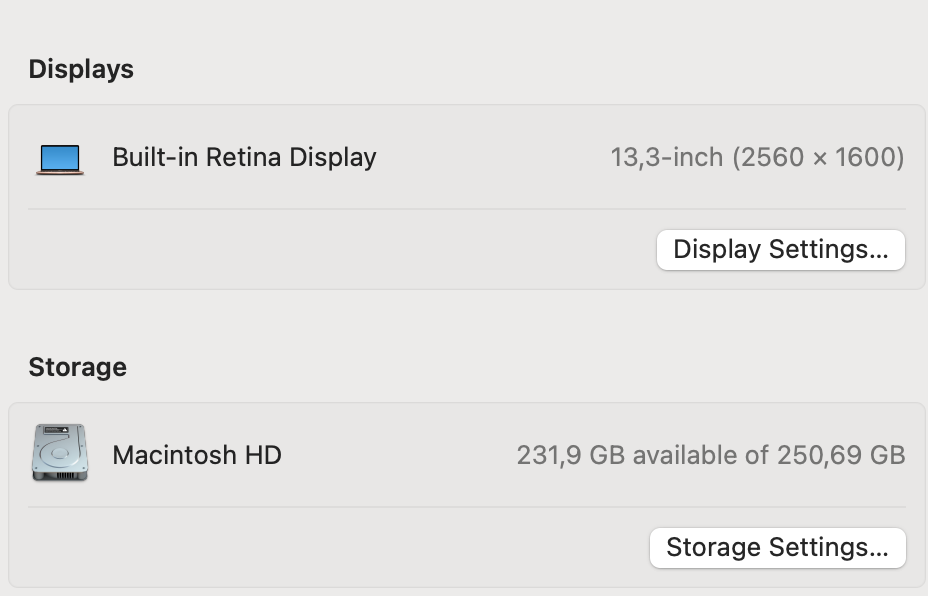Screen dimensions: 928x596
Task: Click the word available in the storage text
Action: (686, 455)
